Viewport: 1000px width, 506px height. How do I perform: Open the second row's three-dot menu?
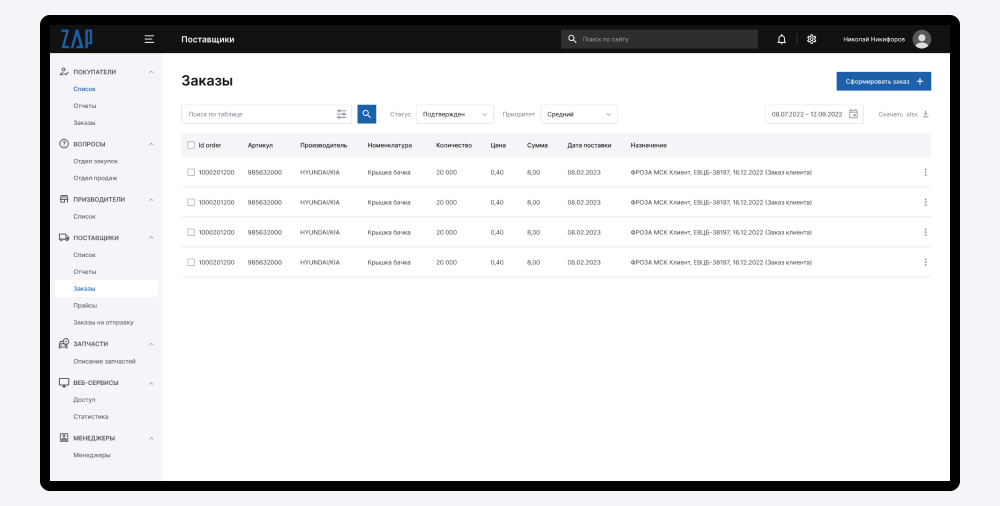coord(925,202)
